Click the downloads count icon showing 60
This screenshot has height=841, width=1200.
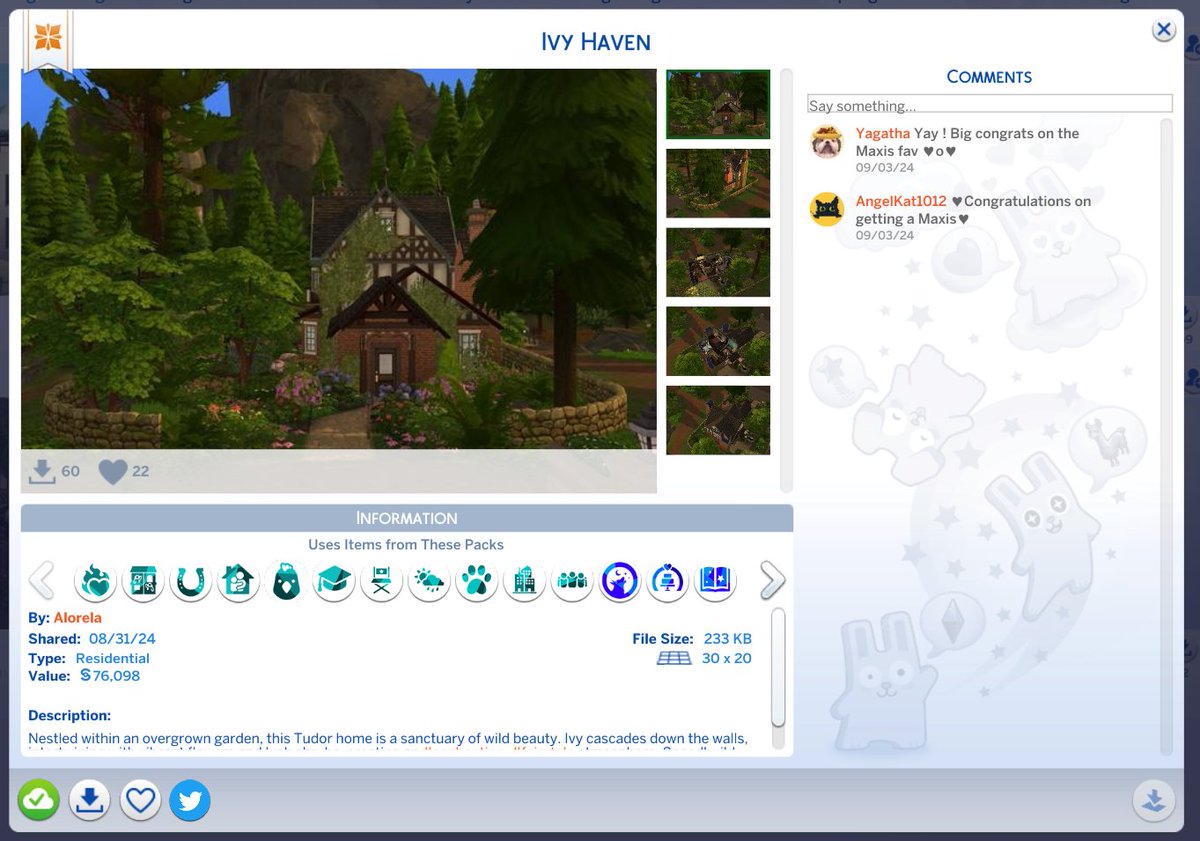(42, 471)
